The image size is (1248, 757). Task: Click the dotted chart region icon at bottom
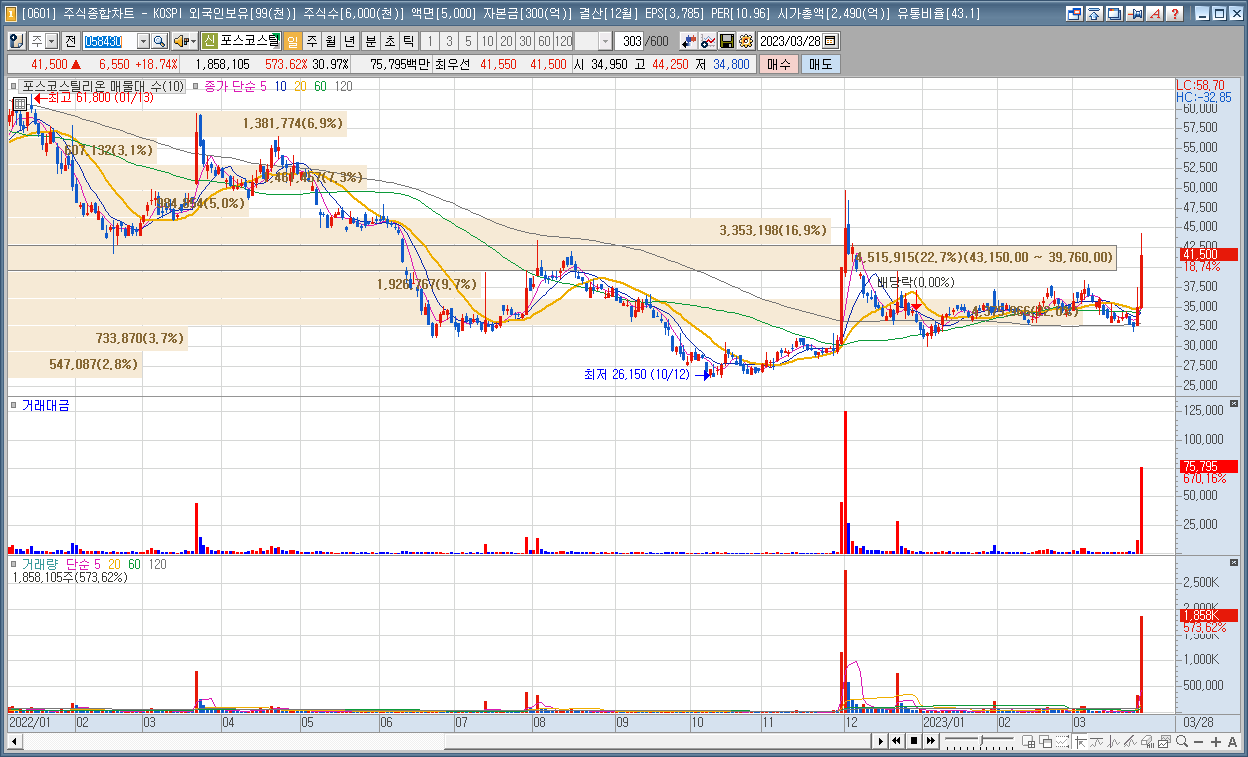pyautogui.click(x=1062, y=741)
